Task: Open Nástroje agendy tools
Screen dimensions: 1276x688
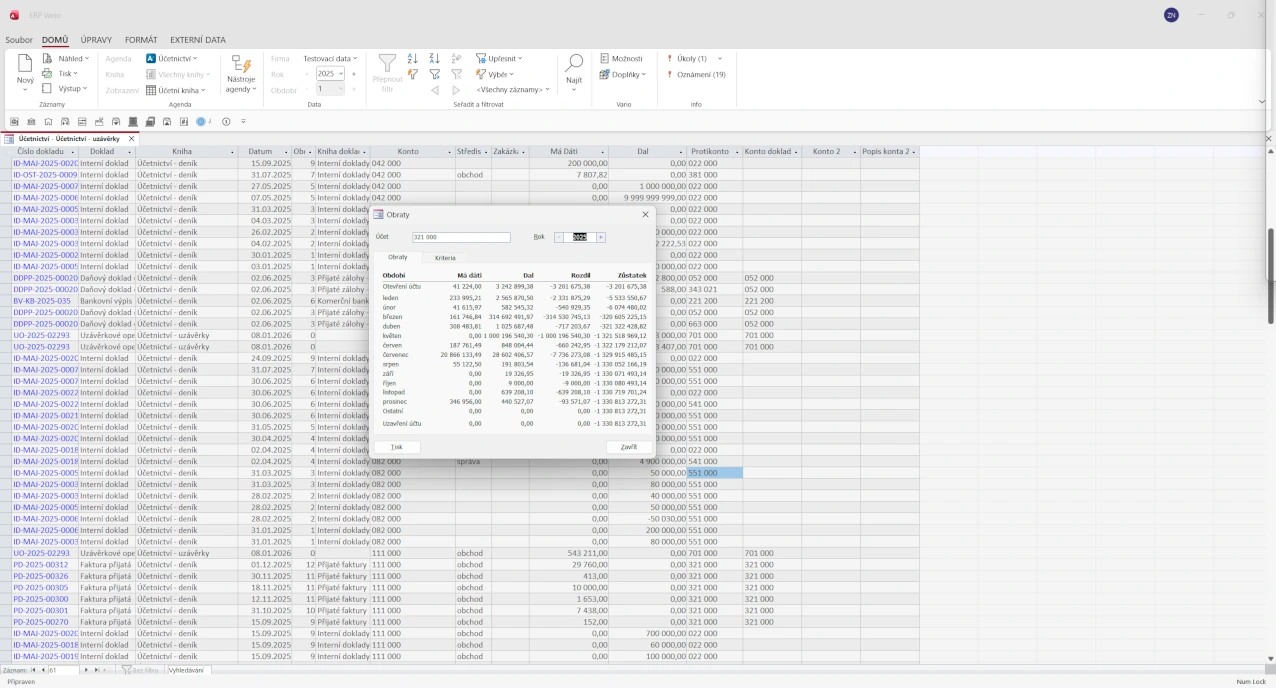Action: coord(241,73)
